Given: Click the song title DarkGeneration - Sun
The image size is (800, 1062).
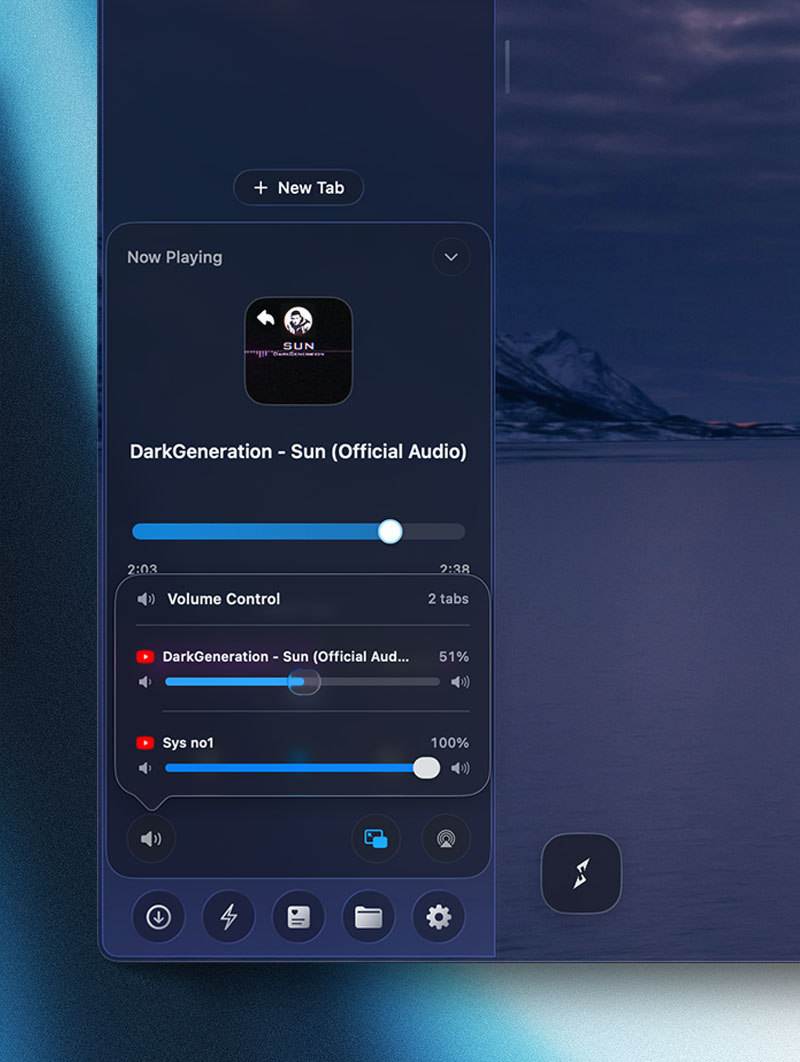Looking at the screenshot, I should 298,451.
